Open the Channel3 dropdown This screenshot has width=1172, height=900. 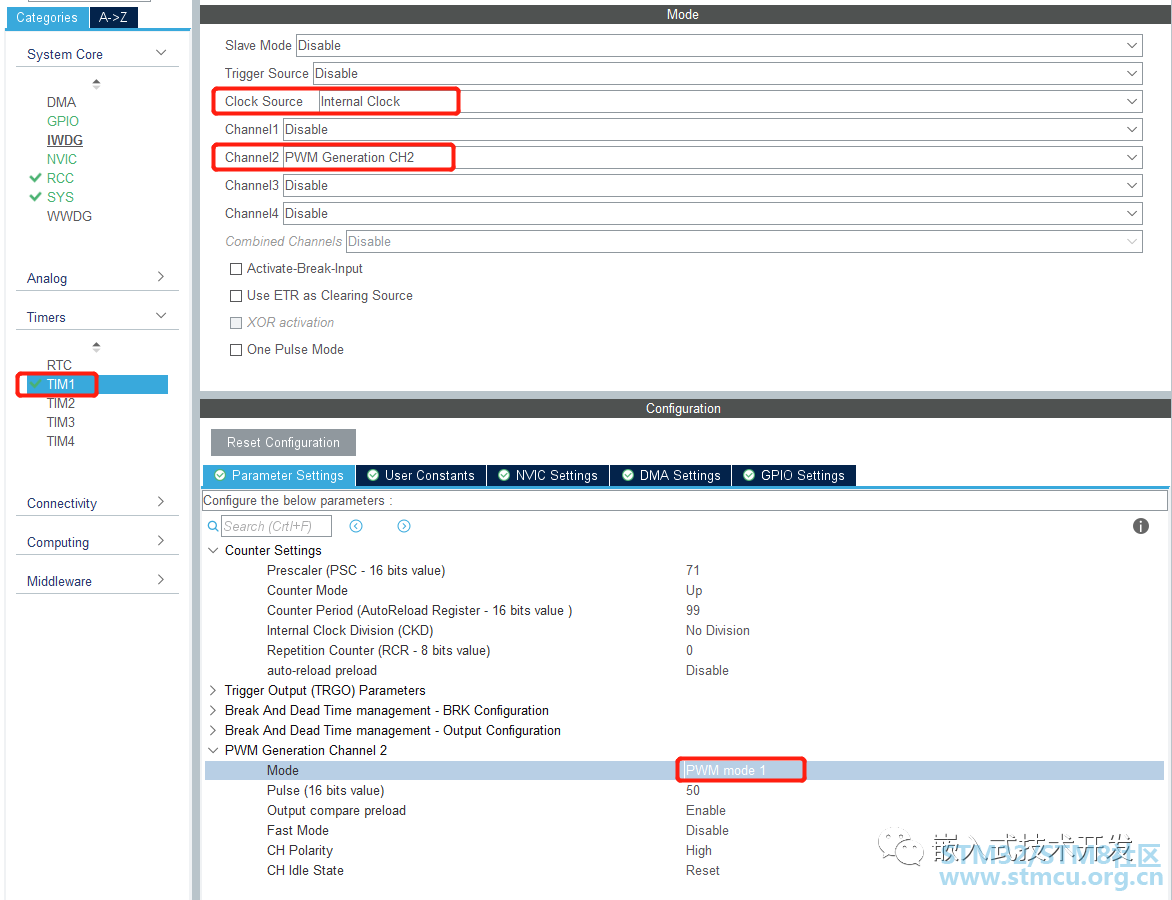click(712, 185)
